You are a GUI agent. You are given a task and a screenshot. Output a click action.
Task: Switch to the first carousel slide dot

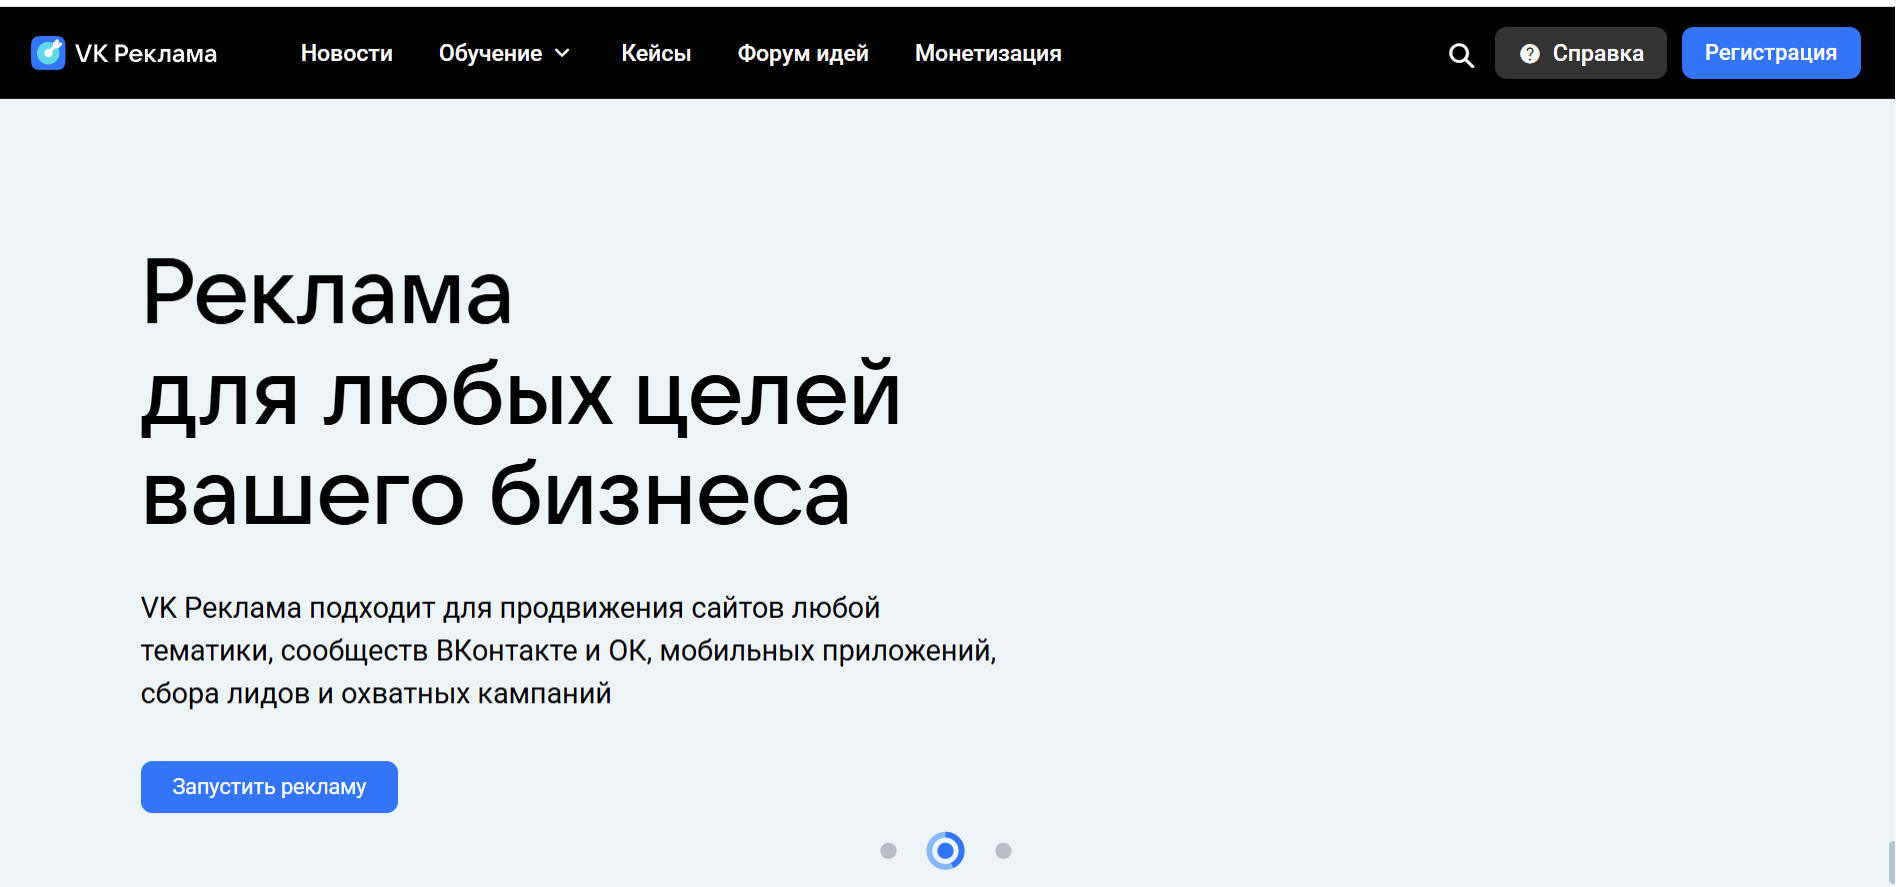888,851
